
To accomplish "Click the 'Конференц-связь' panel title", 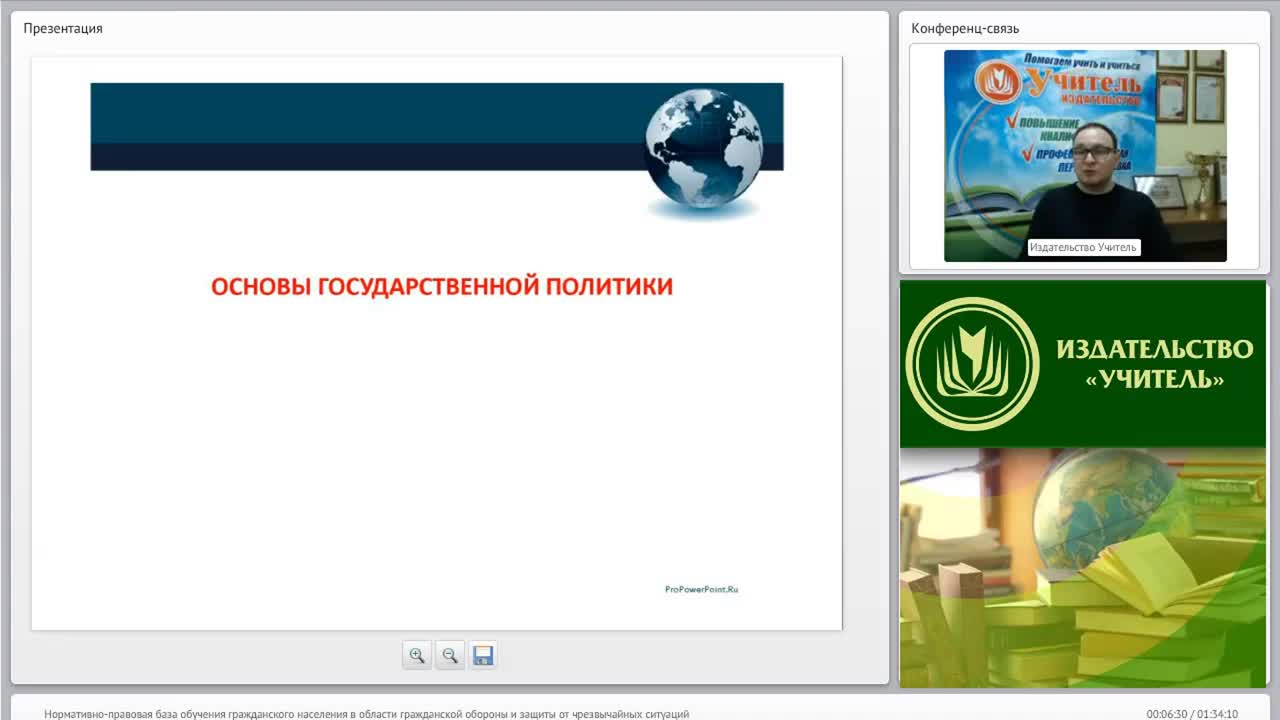I will (x=965, y=28).
